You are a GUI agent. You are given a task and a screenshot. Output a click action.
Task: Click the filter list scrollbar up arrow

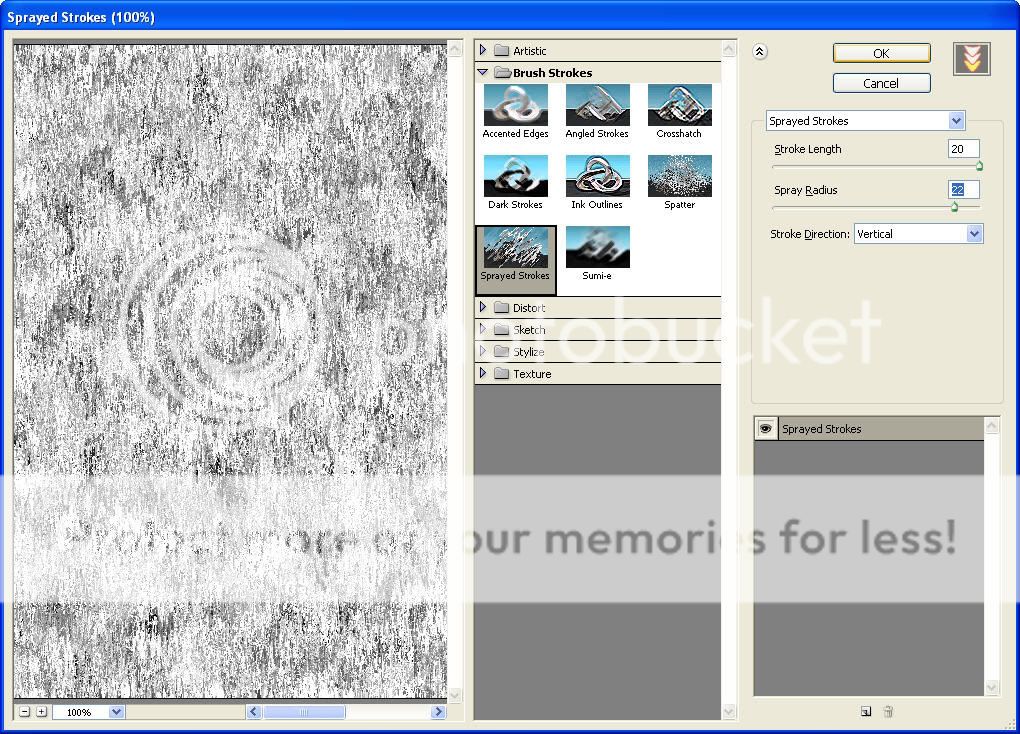729,49
